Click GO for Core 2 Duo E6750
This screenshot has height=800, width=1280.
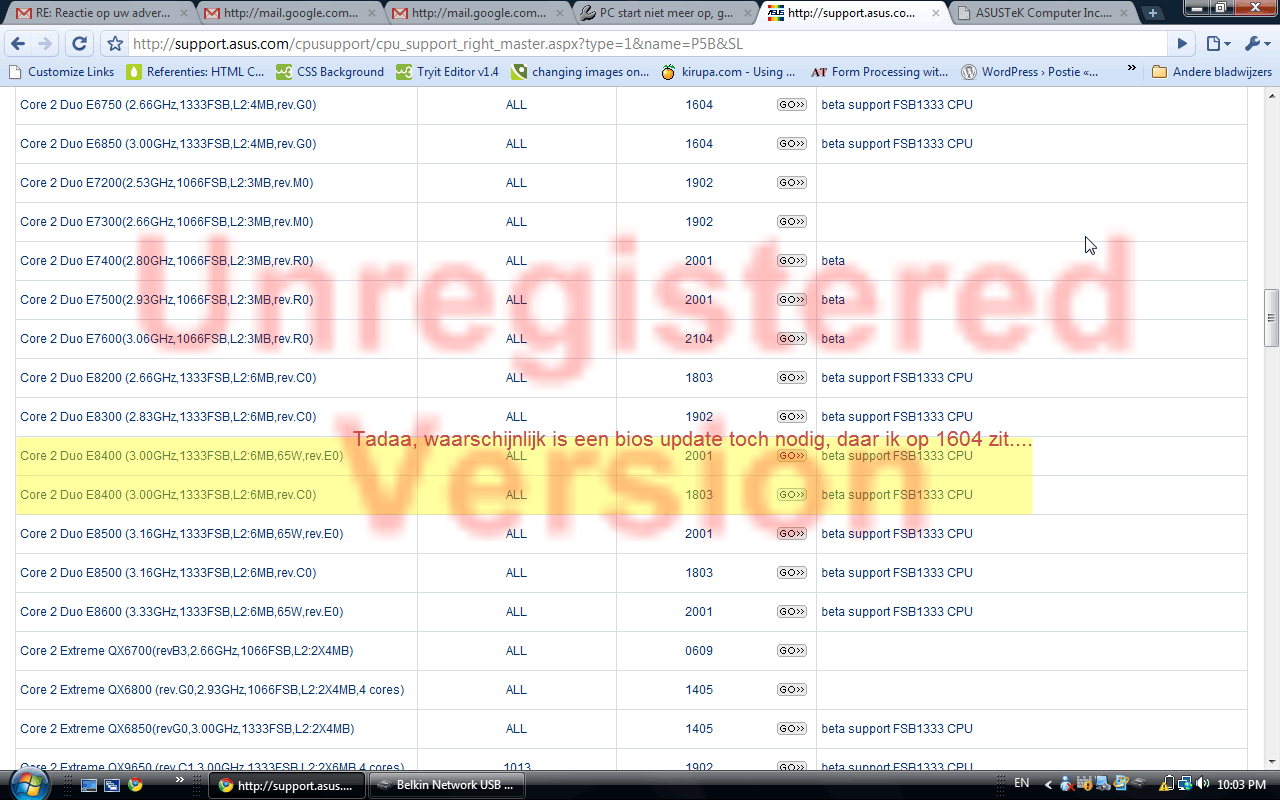click(x=792, y=105)
